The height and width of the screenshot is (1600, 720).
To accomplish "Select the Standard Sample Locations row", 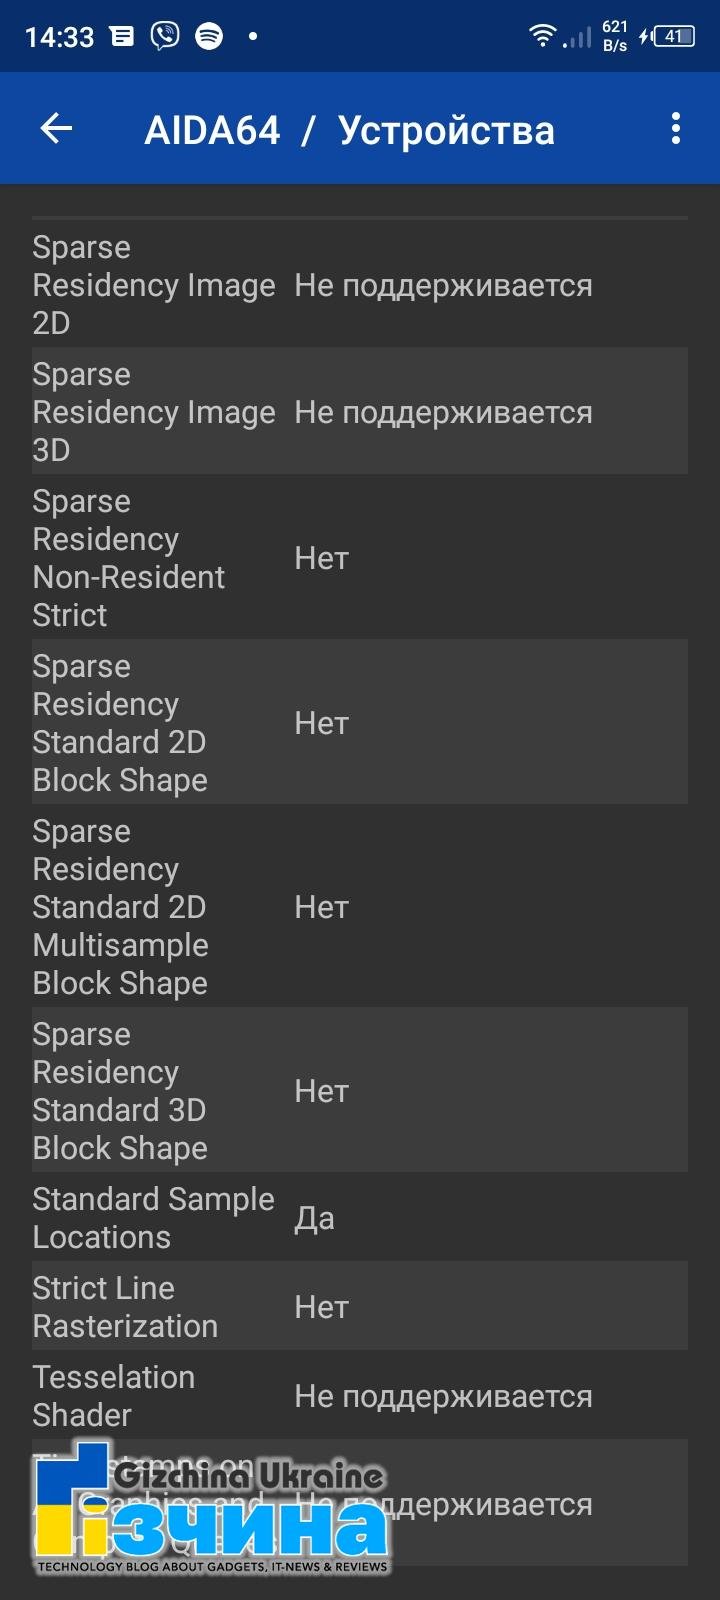I will (x=360, y=1217).
